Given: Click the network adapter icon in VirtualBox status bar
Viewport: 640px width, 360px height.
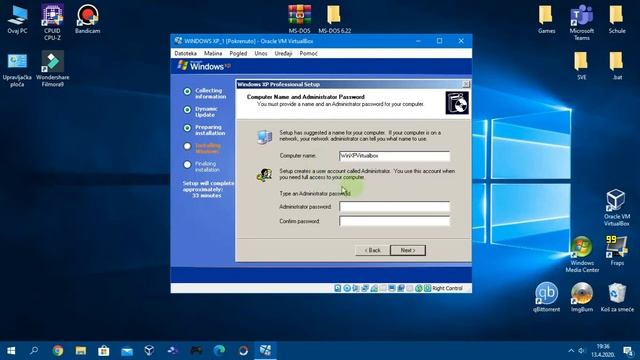Looking at the screenshot, I should tap(364, 288).
